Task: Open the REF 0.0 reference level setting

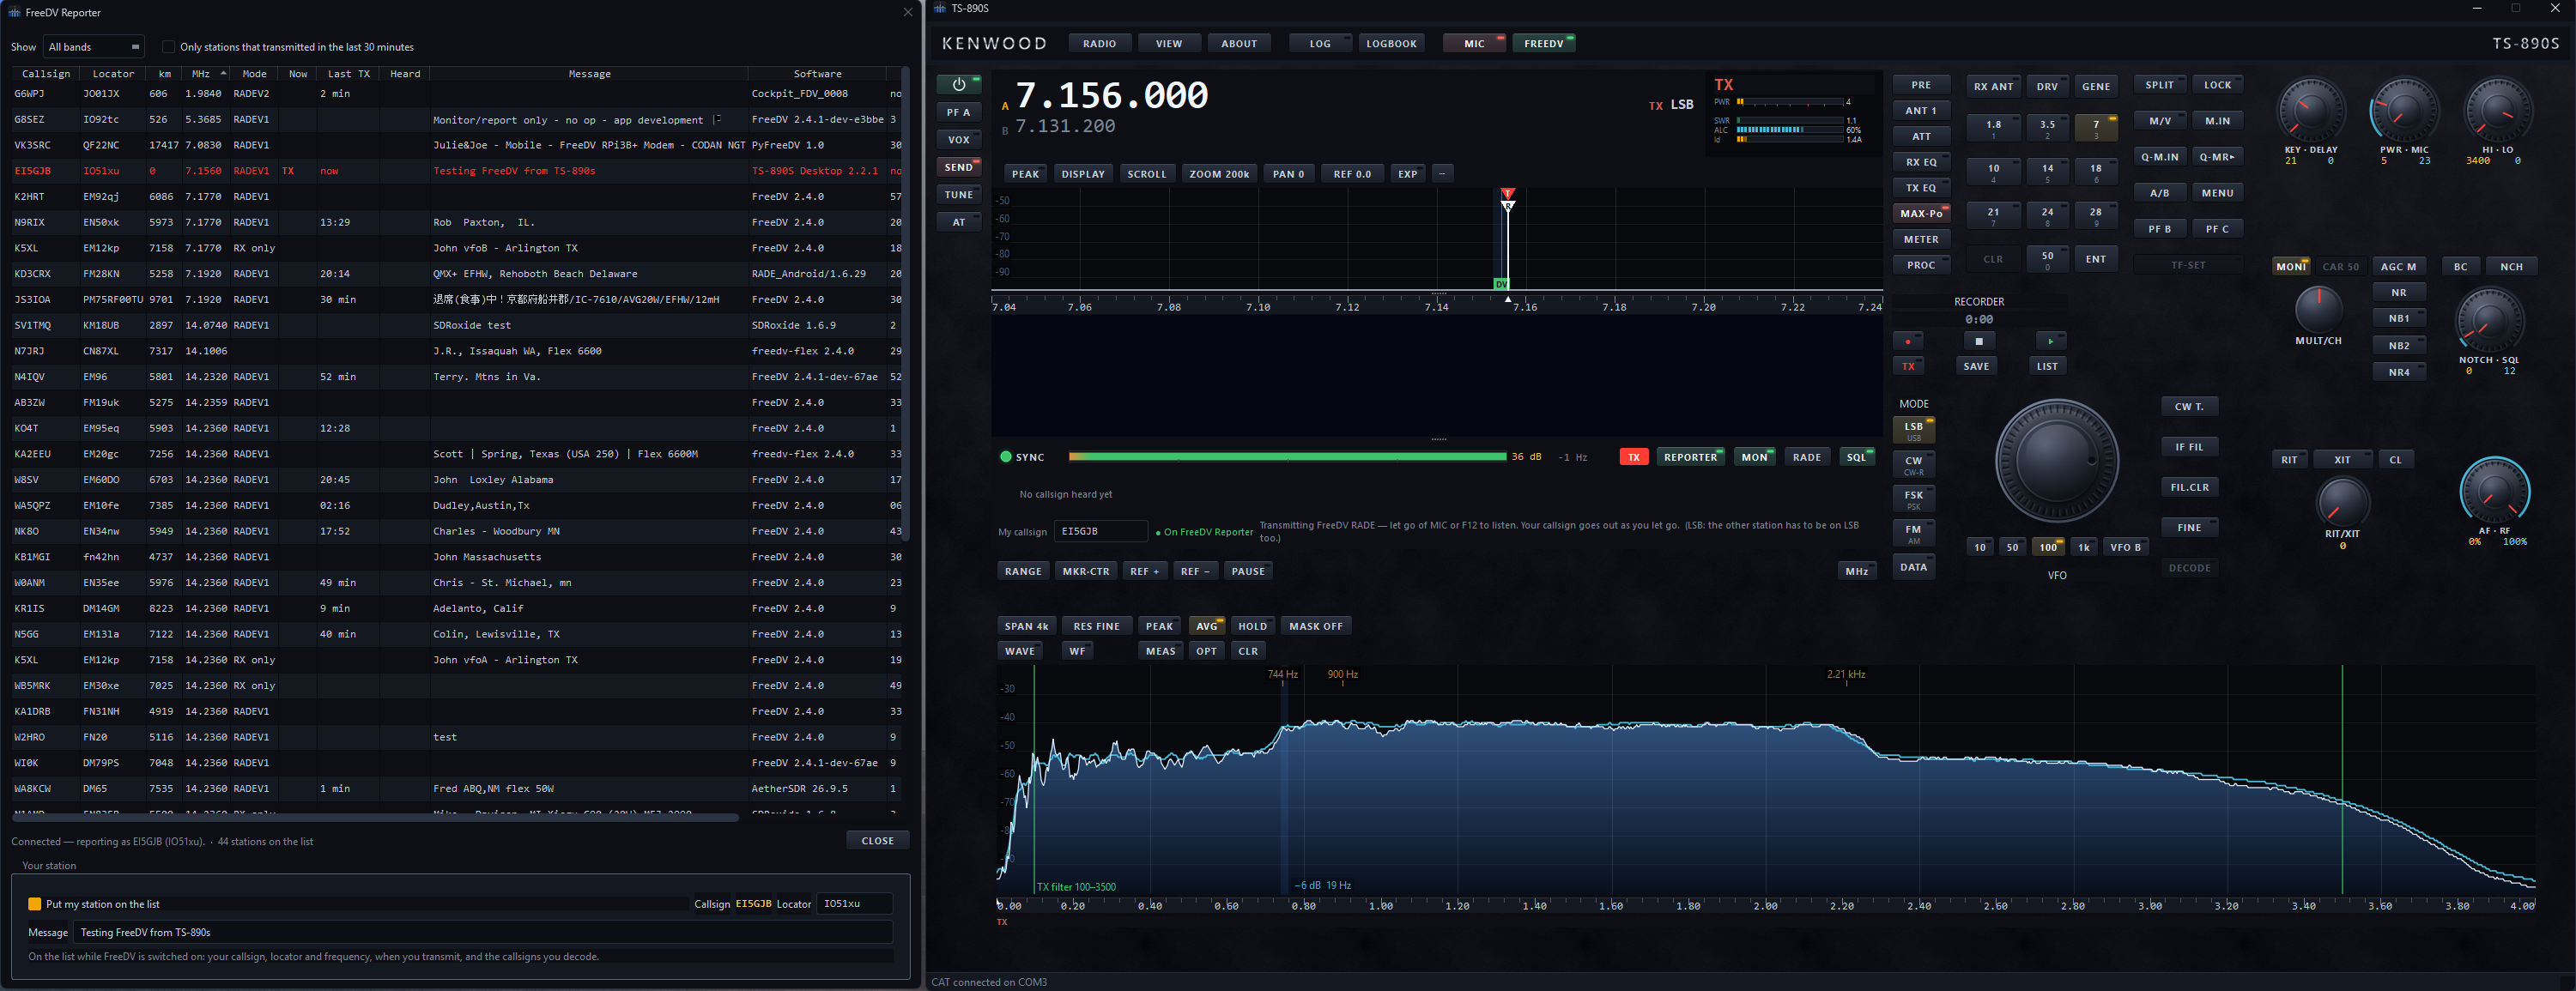Action: [1351, 174]
